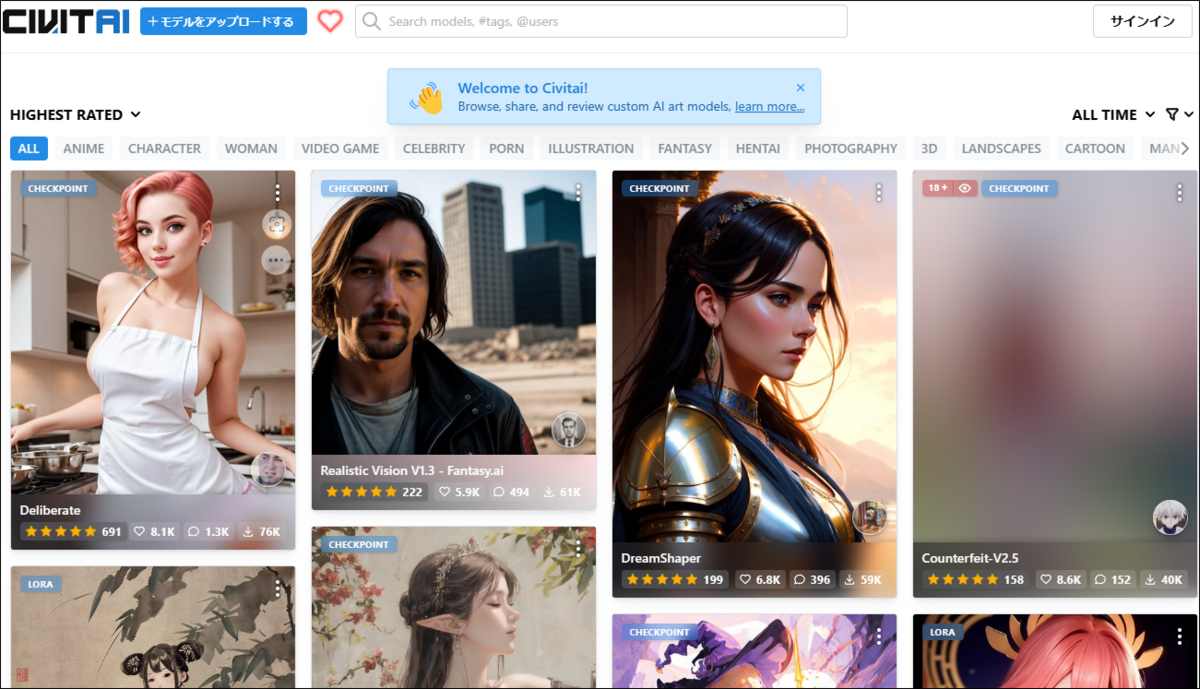Click the ellipsis bubble on Deliberate image
This screenshot has width=1200, height=689.
[x=276, y=261]
